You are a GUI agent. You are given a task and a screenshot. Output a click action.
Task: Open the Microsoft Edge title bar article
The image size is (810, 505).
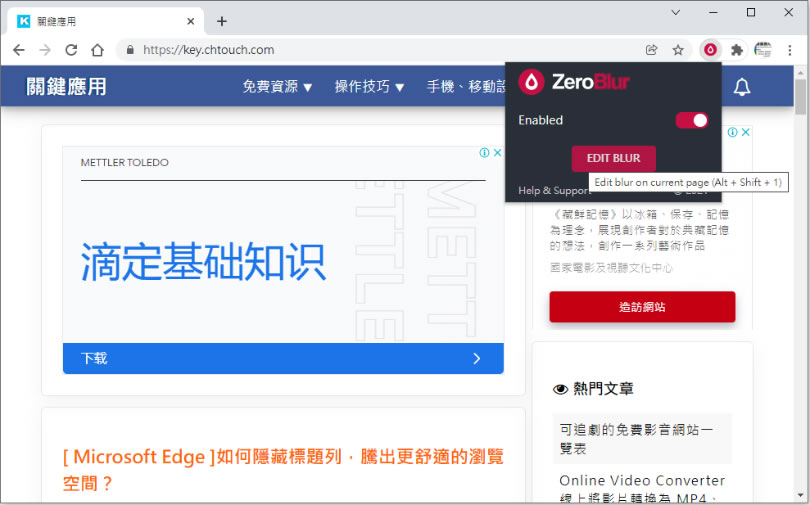[283, 469]
